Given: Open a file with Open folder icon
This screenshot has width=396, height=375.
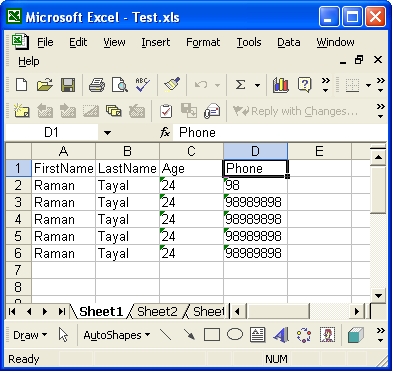Looking at the screenshot, I should tap(45, 85).
